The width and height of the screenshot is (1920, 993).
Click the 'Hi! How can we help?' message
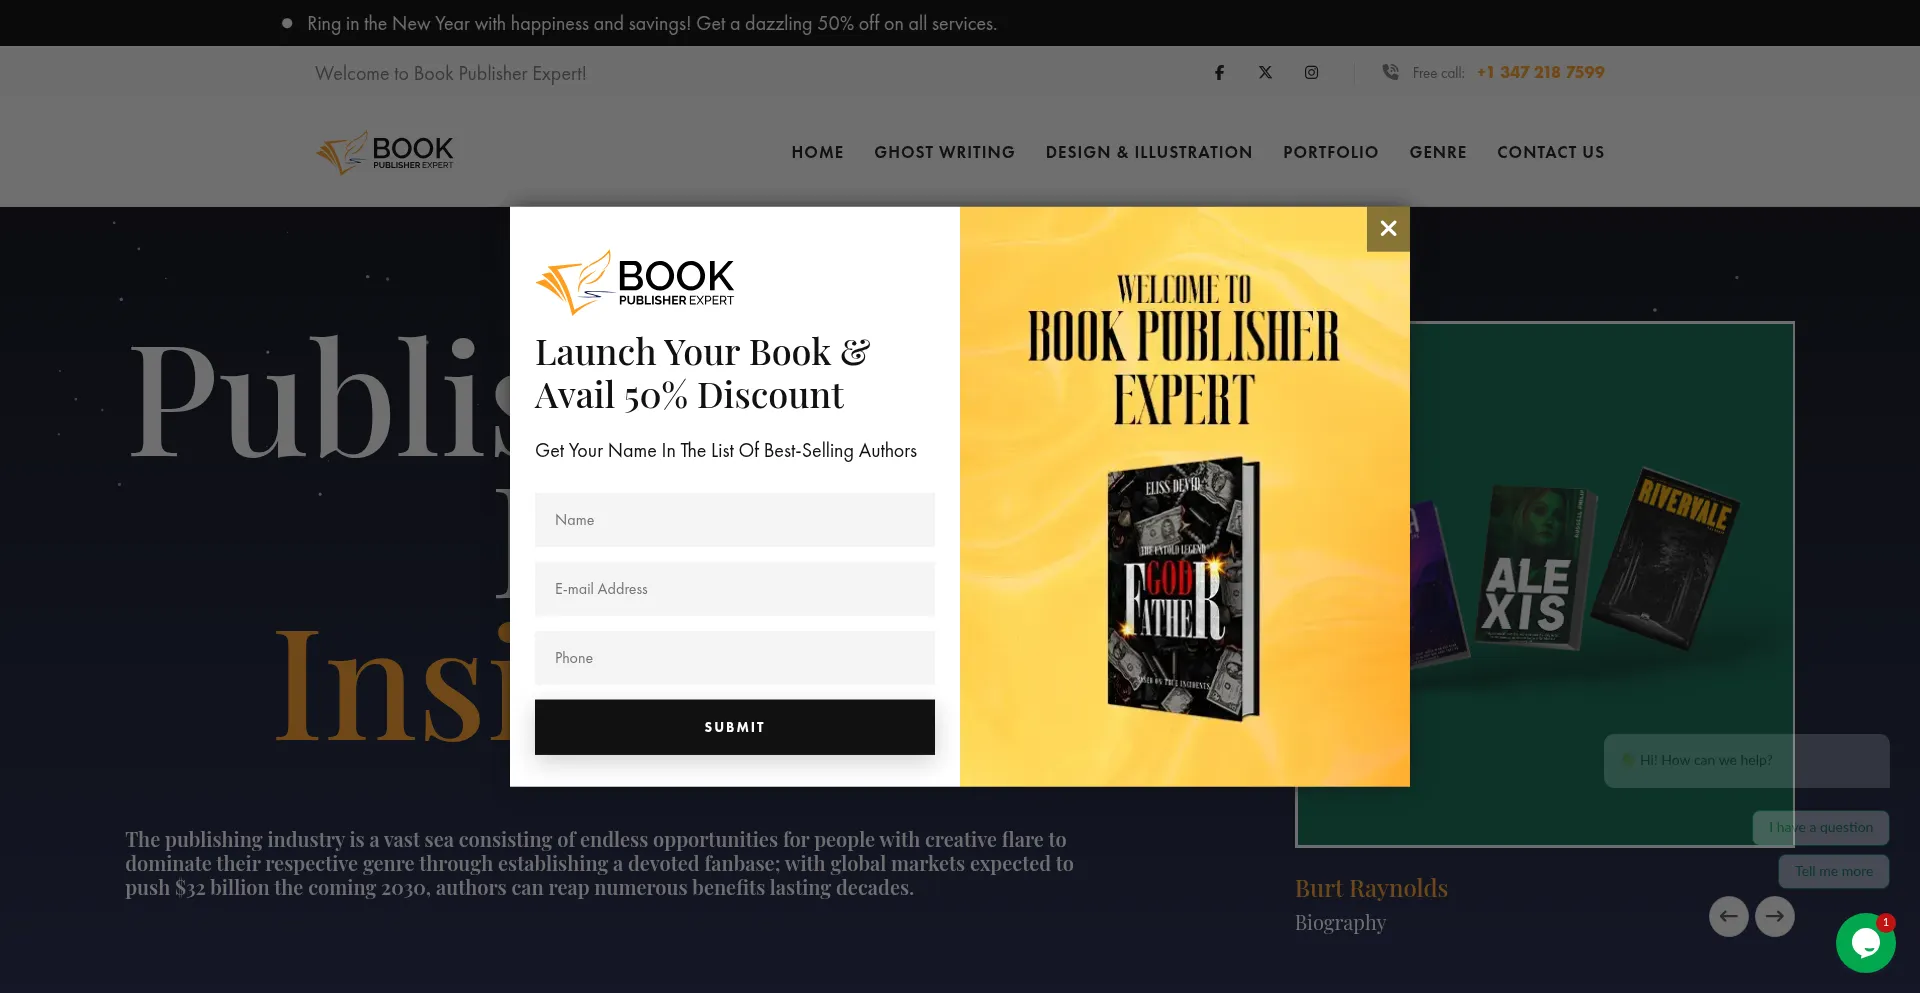(1746, 760)
